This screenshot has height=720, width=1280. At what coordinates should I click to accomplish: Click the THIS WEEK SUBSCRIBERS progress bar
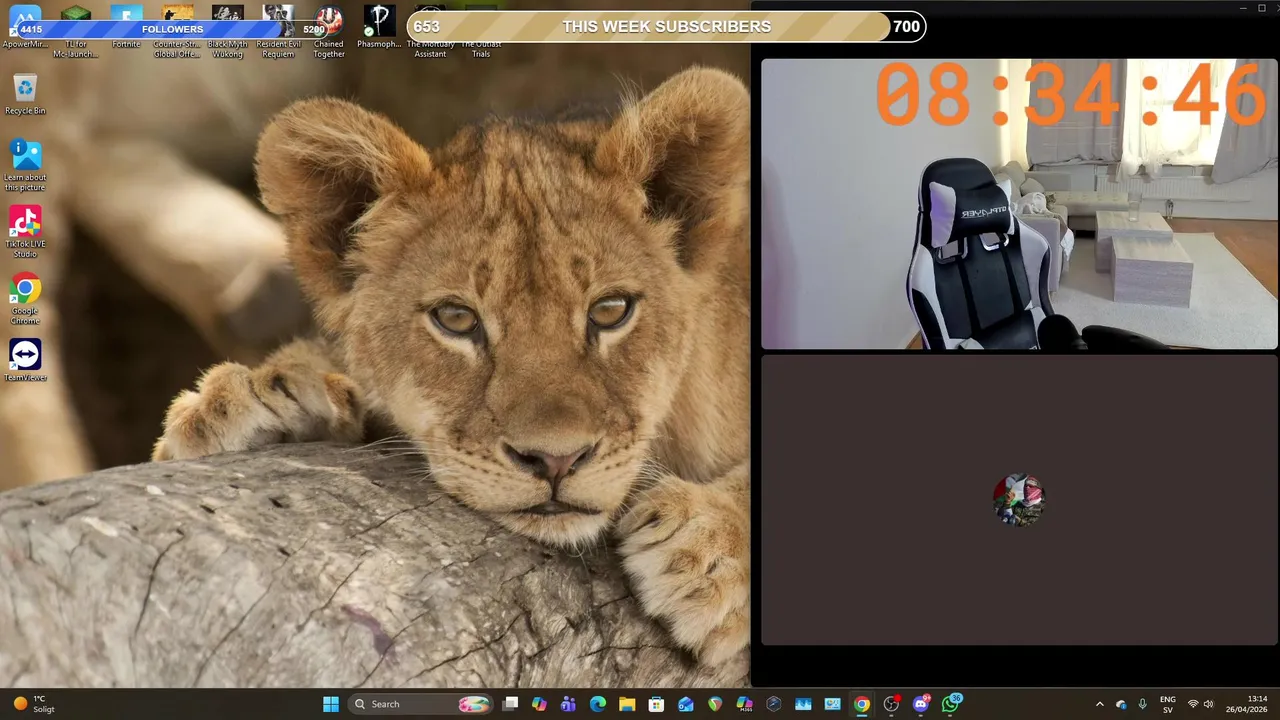(666, 27)
